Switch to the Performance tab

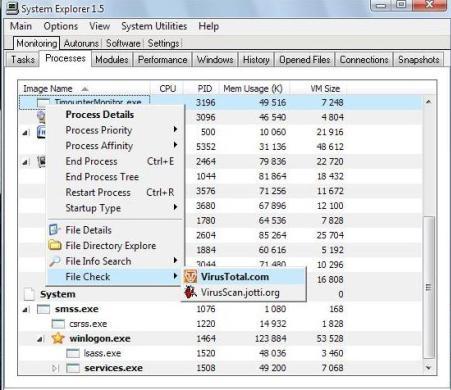(x=163, y=60)
